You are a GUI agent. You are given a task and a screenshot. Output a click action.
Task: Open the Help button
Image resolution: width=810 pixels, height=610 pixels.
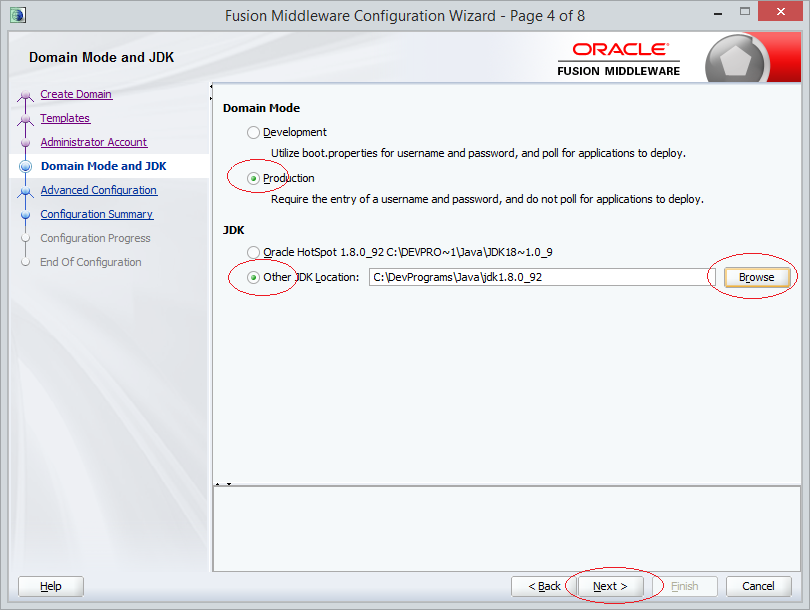[51, 586]
